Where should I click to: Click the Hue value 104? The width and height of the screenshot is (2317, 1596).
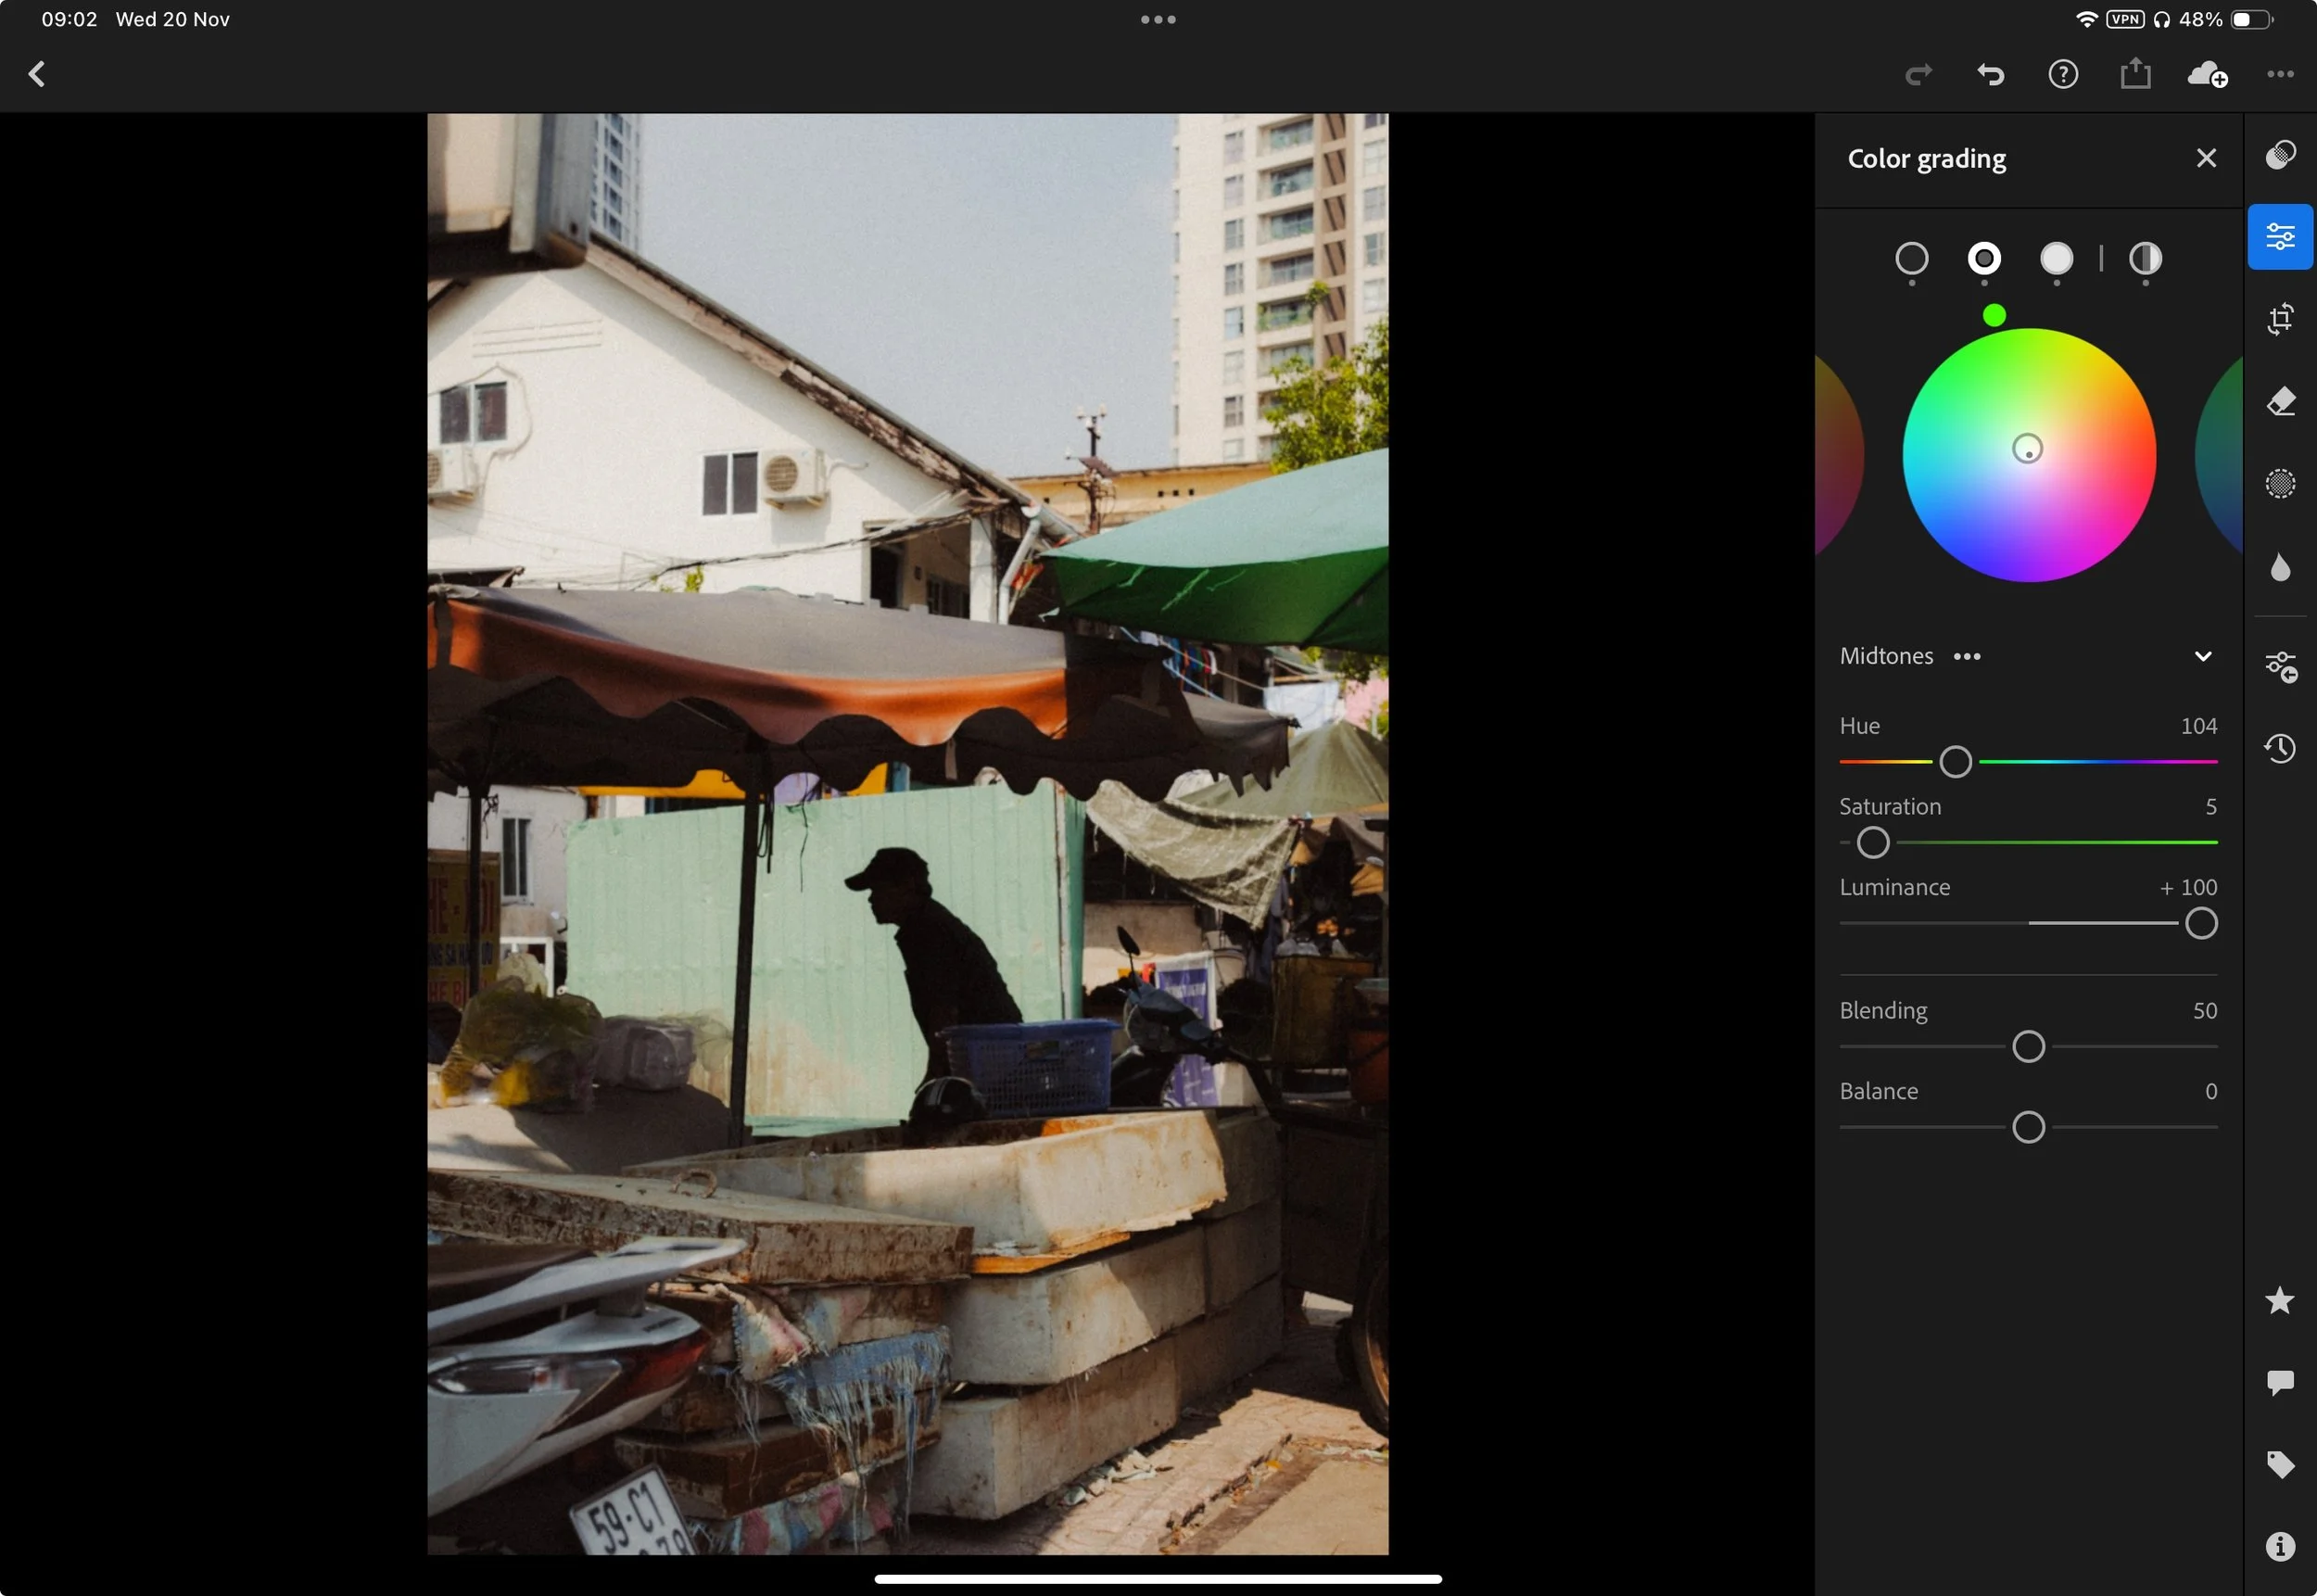(x=2198, y=726)
